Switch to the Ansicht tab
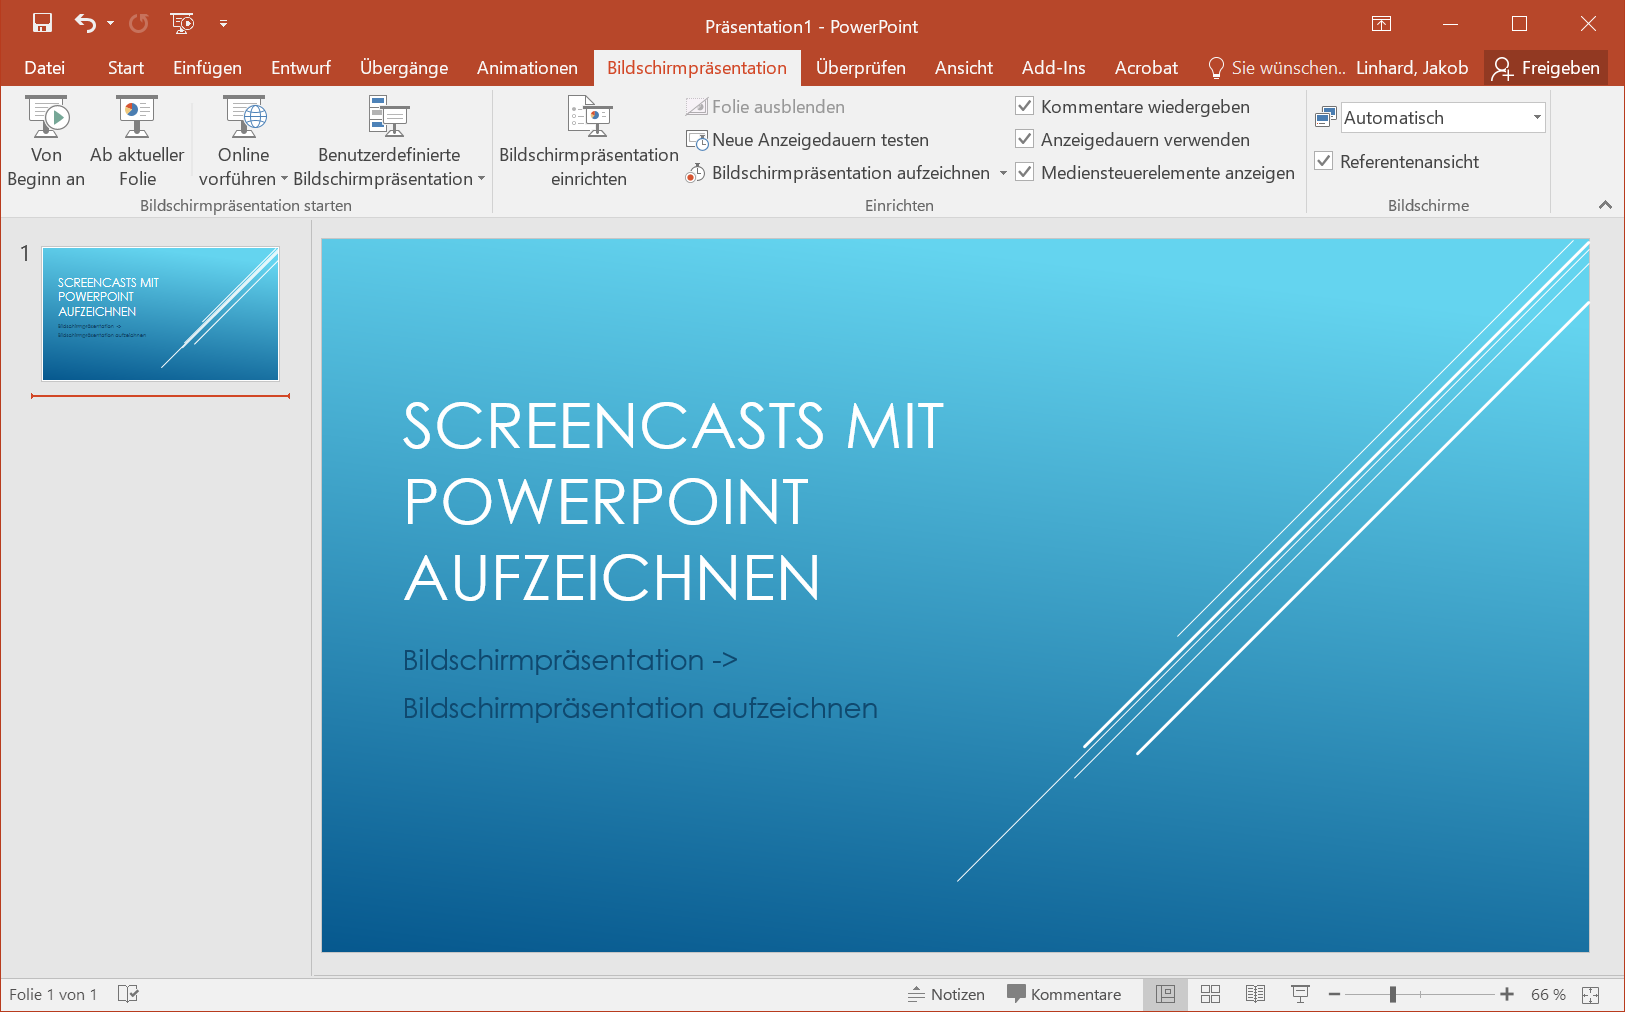The width and height of the screenshot is (1625, 1012). (x=964, y=68)
